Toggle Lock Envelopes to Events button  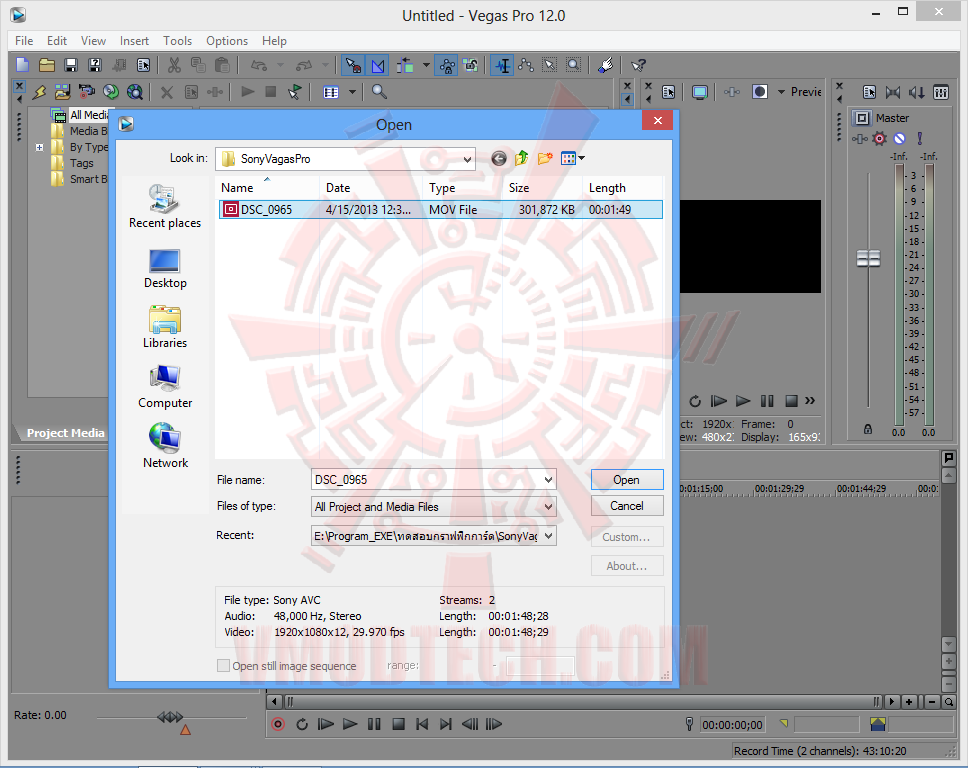pyautogui.click(x=447, y=65)
